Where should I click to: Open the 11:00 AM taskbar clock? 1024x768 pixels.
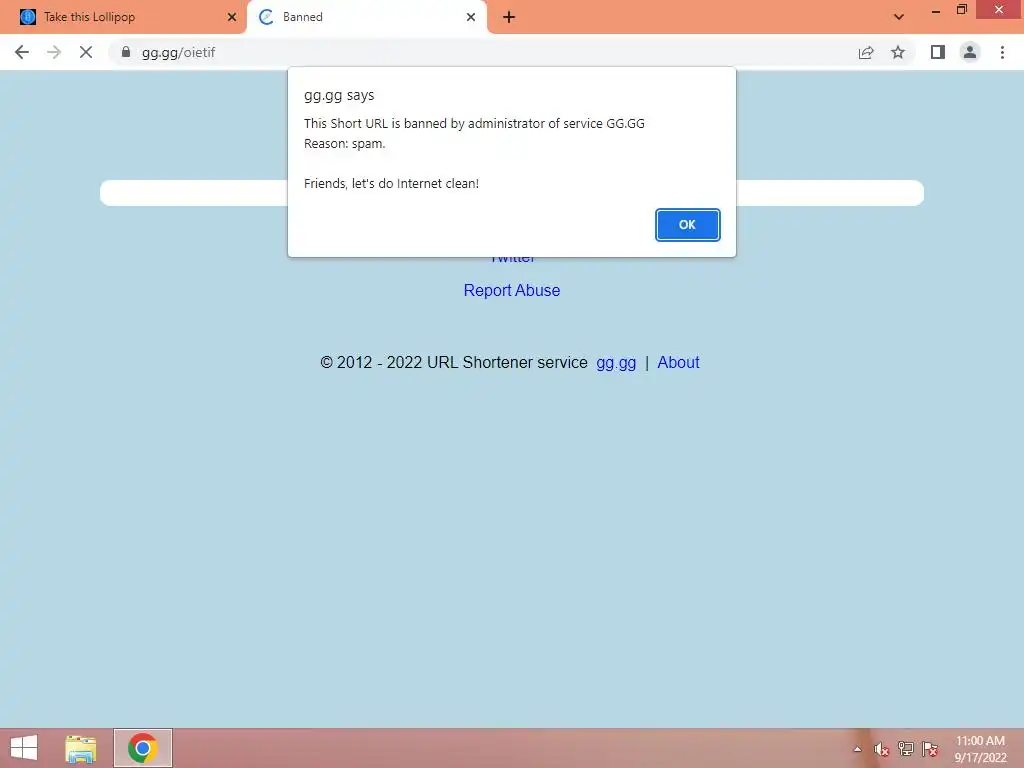click(980, 749)
